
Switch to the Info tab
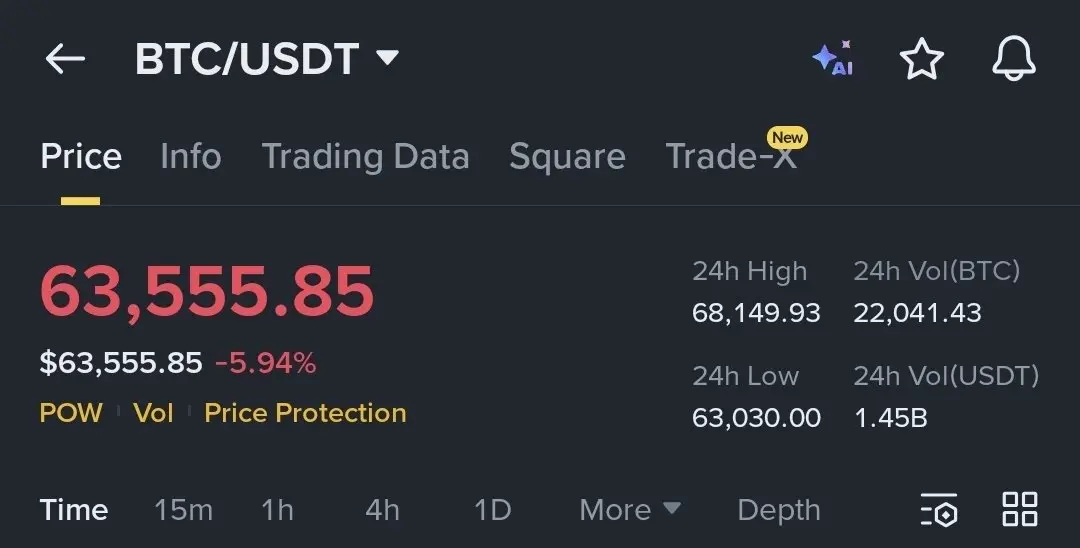tap(190, 157)
